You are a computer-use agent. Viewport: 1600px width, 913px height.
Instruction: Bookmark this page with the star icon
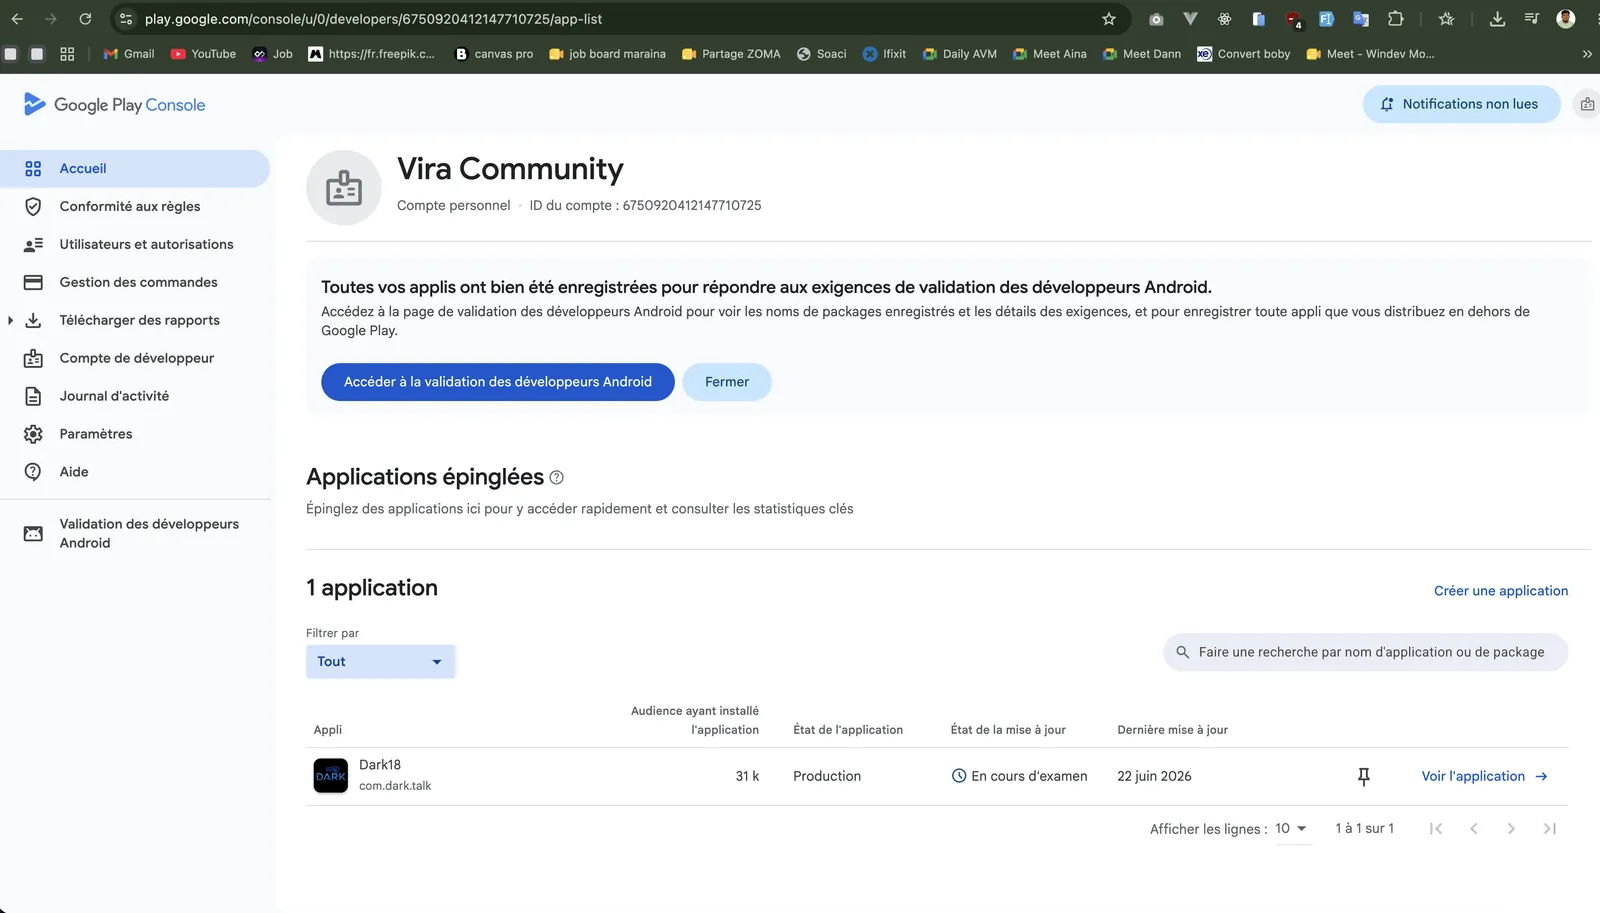pyautogui.click(x=1109, y=19)
